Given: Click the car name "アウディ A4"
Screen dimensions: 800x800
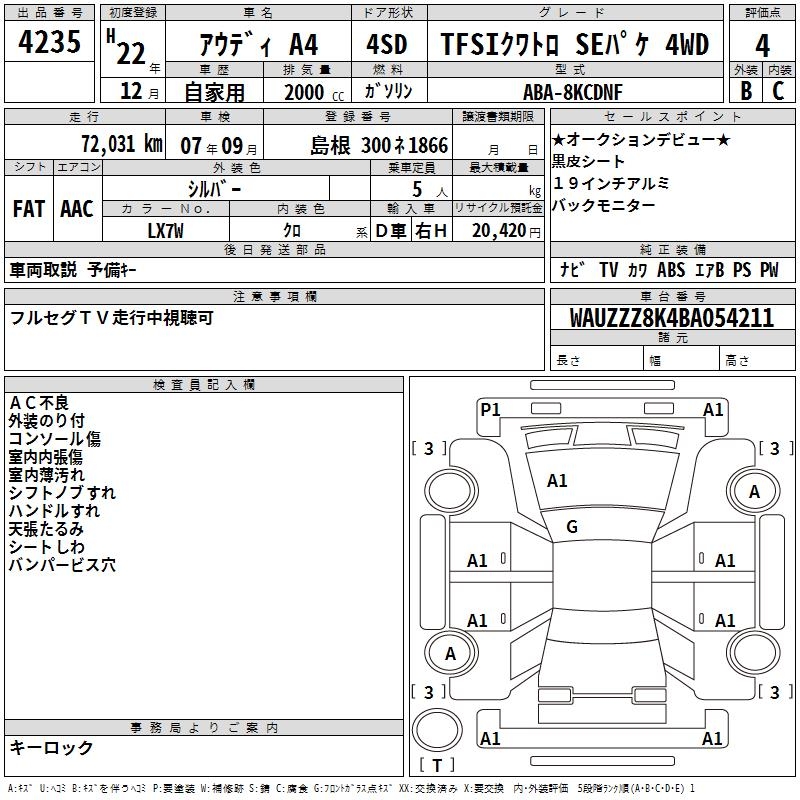Looking at the screenshot, I should (259, 44).
